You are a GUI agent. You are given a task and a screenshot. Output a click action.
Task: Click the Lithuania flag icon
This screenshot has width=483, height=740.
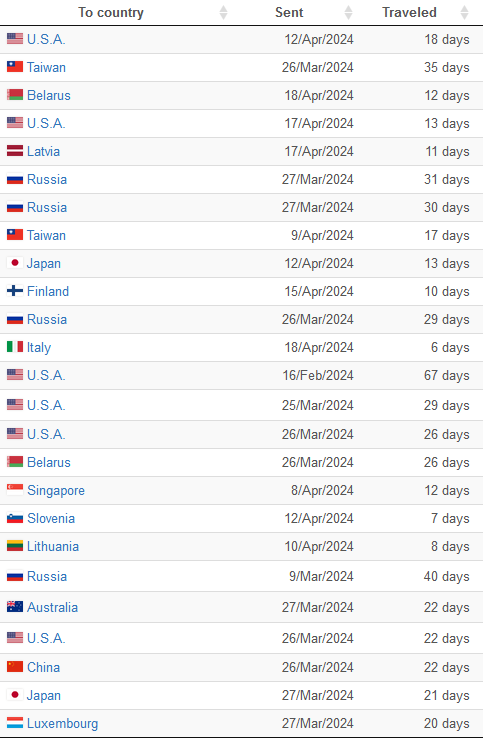15,546
